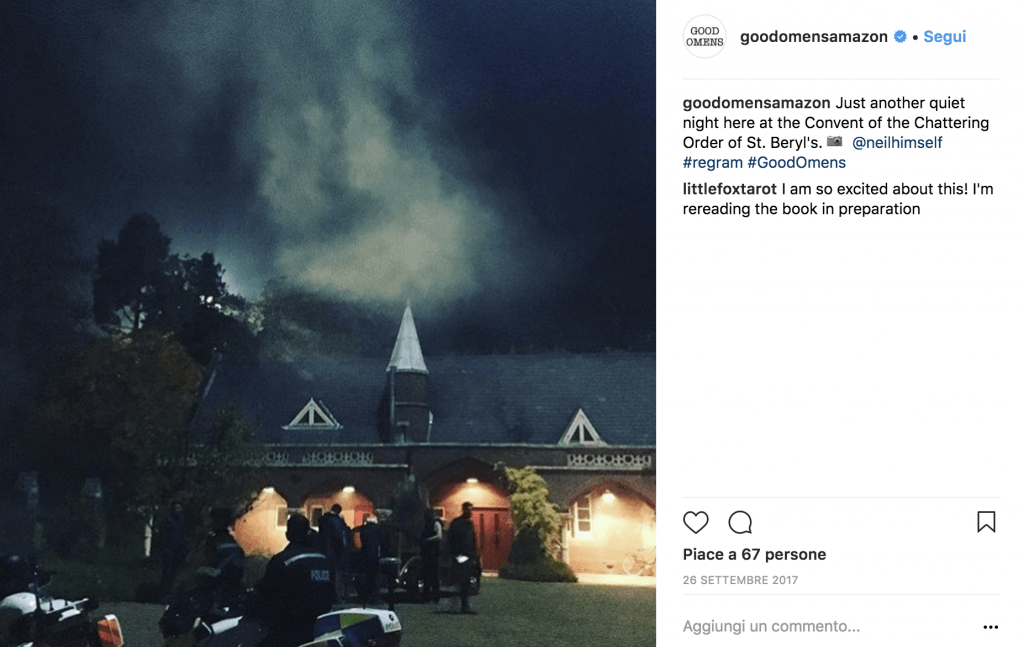
Task: Open the 26 Settembre 2017 post date
Action: (741, 580)
